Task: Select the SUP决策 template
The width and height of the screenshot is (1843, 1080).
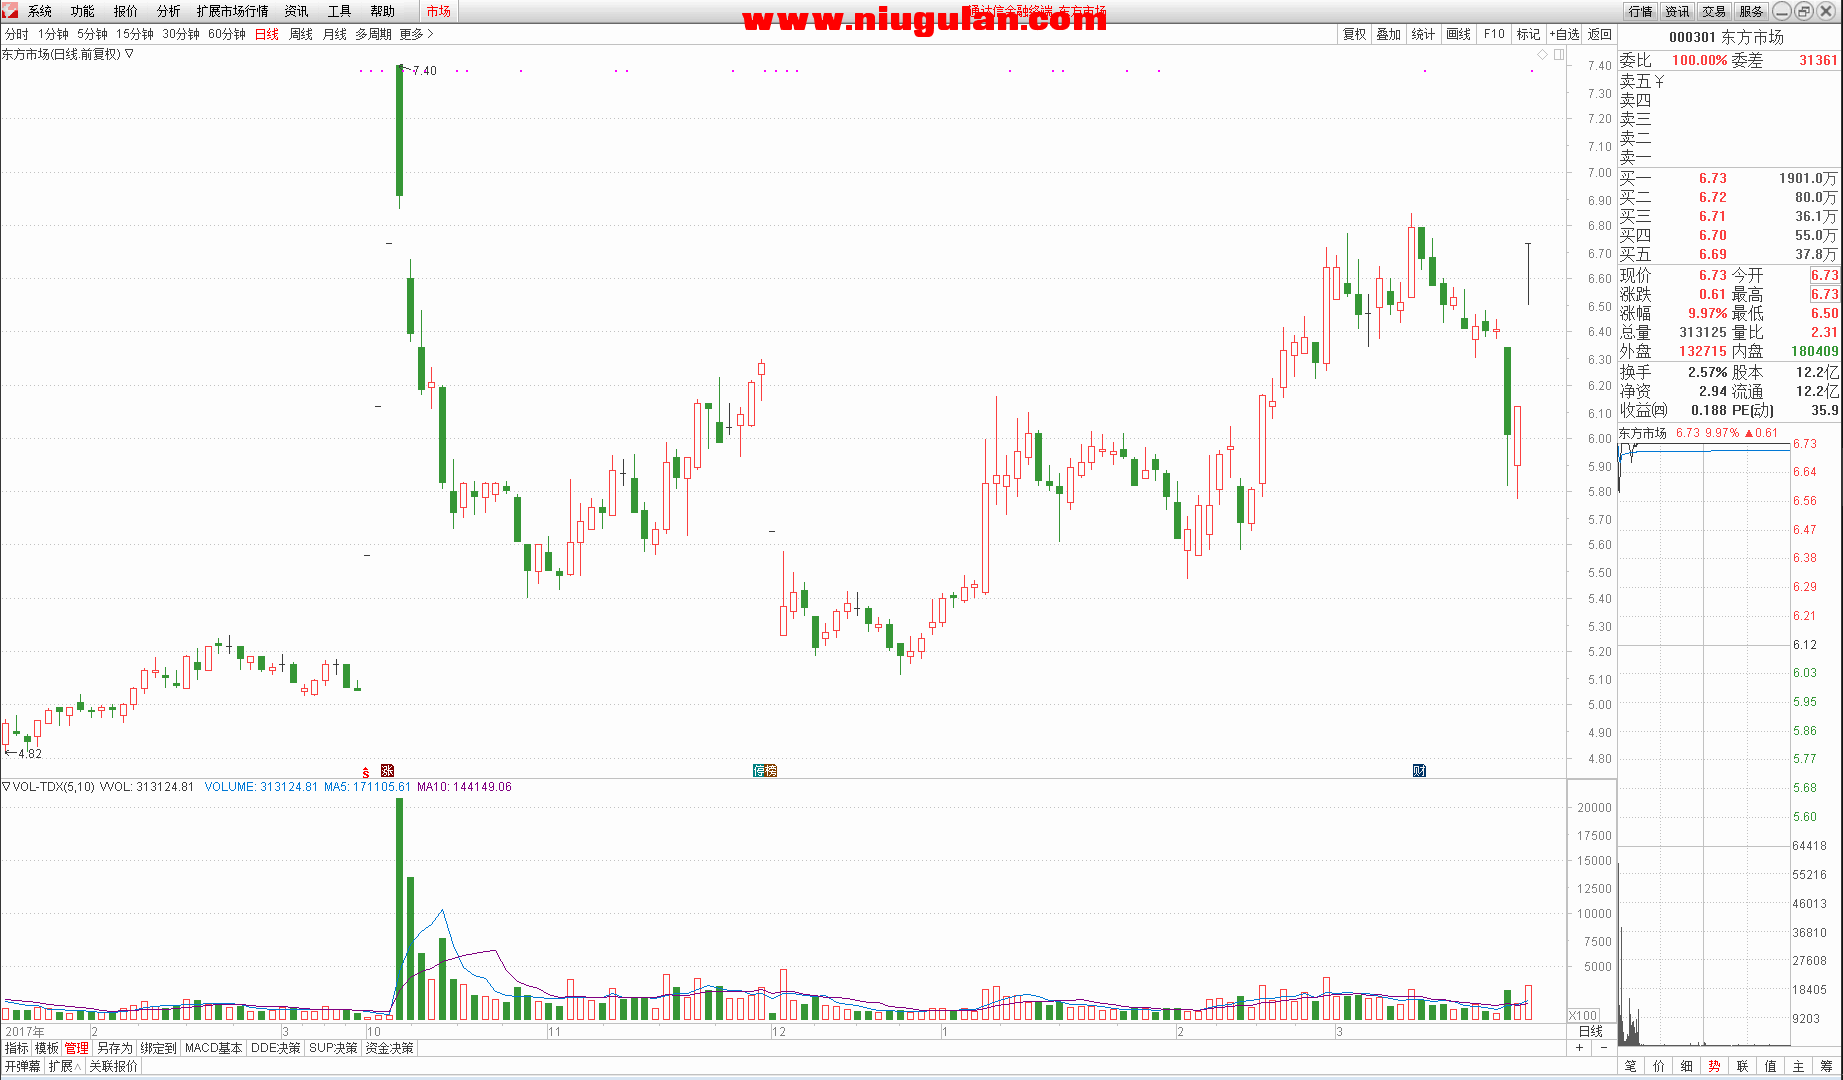Action: tap(333, 1048)
